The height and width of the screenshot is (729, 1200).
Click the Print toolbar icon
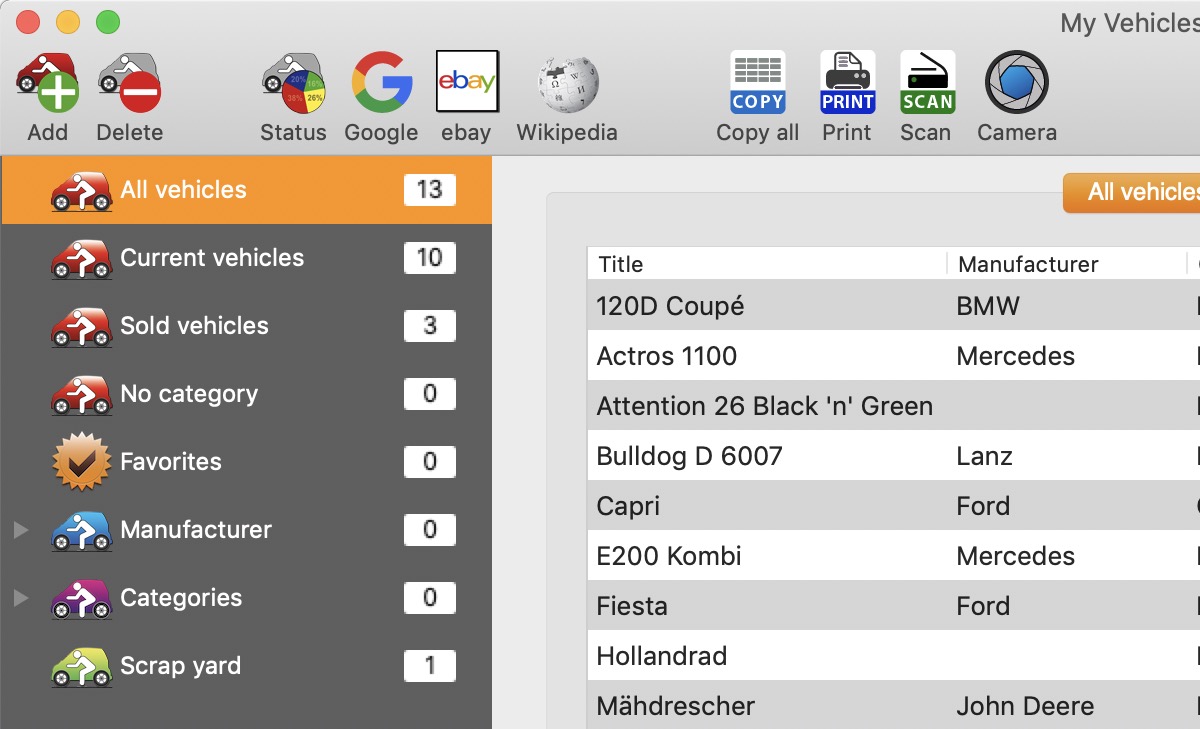847,82
